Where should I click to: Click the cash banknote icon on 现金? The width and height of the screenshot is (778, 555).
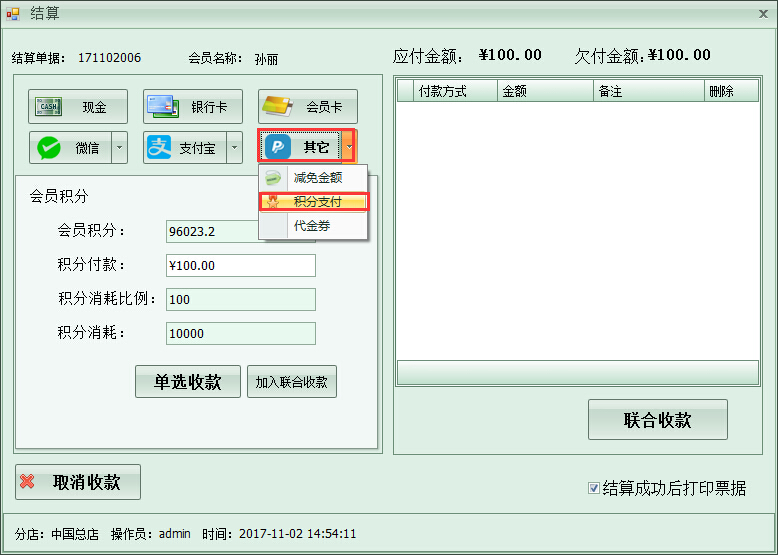[x=48, y=107]
